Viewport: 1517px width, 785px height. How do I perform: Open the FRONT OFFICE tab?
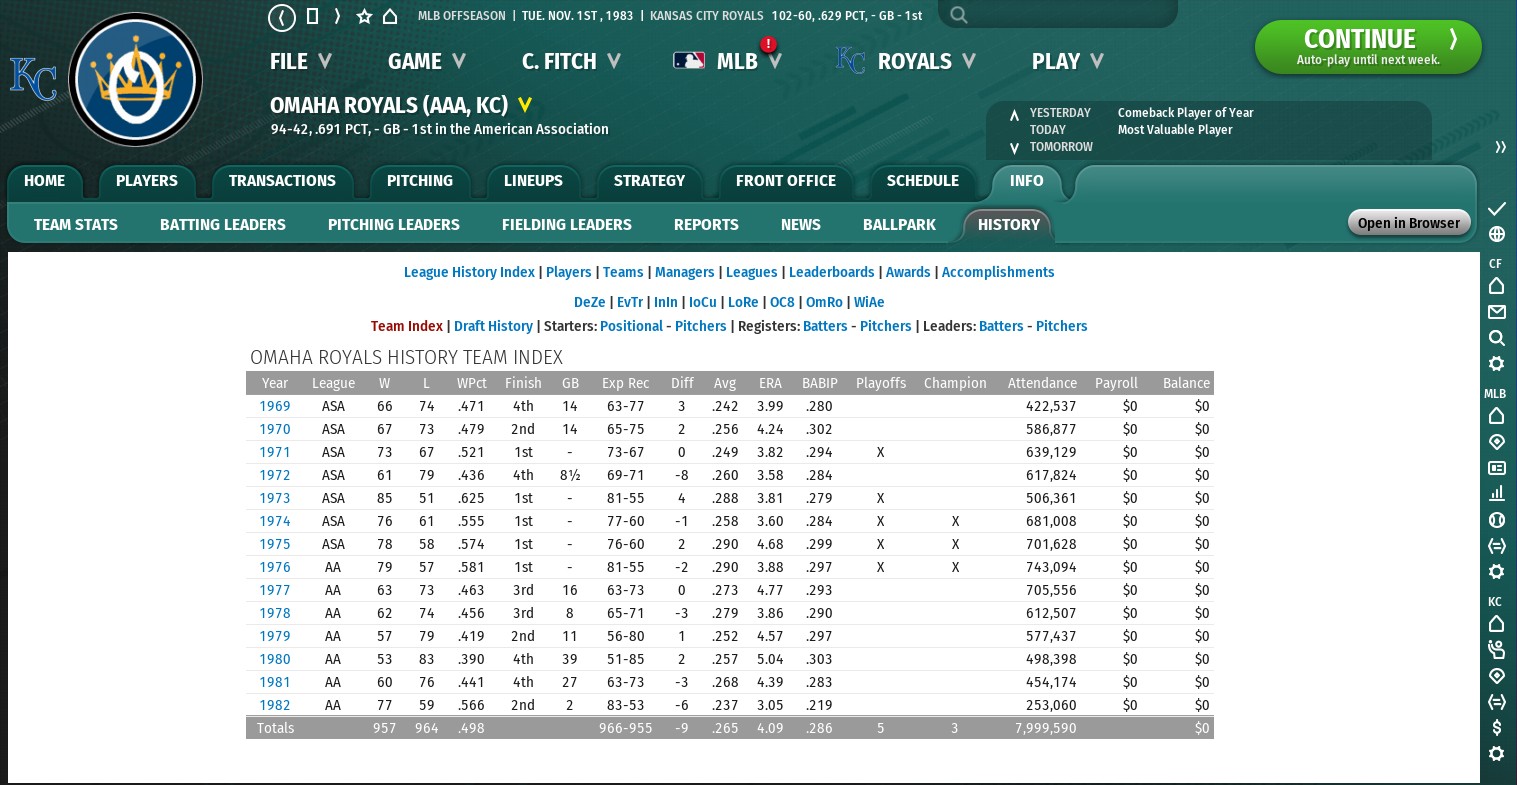(785, 181)
